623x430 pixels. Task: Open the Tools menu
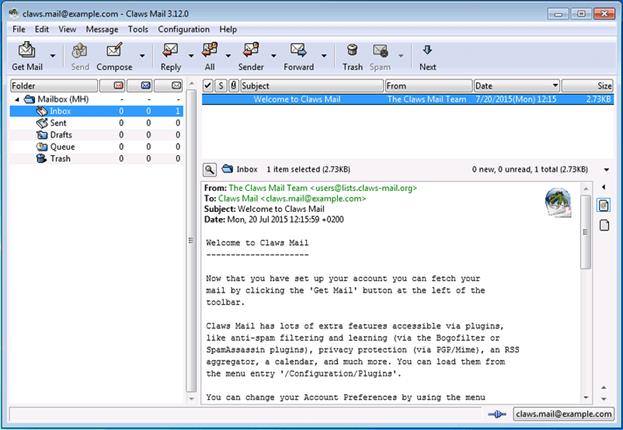138,29
